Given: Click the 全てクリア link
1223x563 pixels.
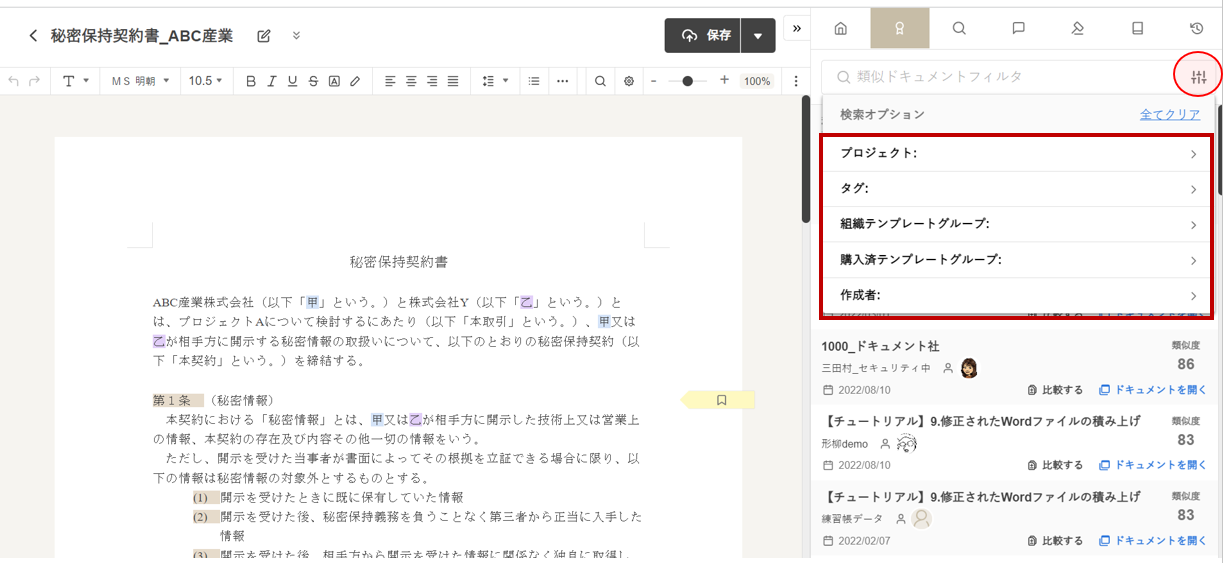Looking at the screenshot, I should click(1169, 115).
